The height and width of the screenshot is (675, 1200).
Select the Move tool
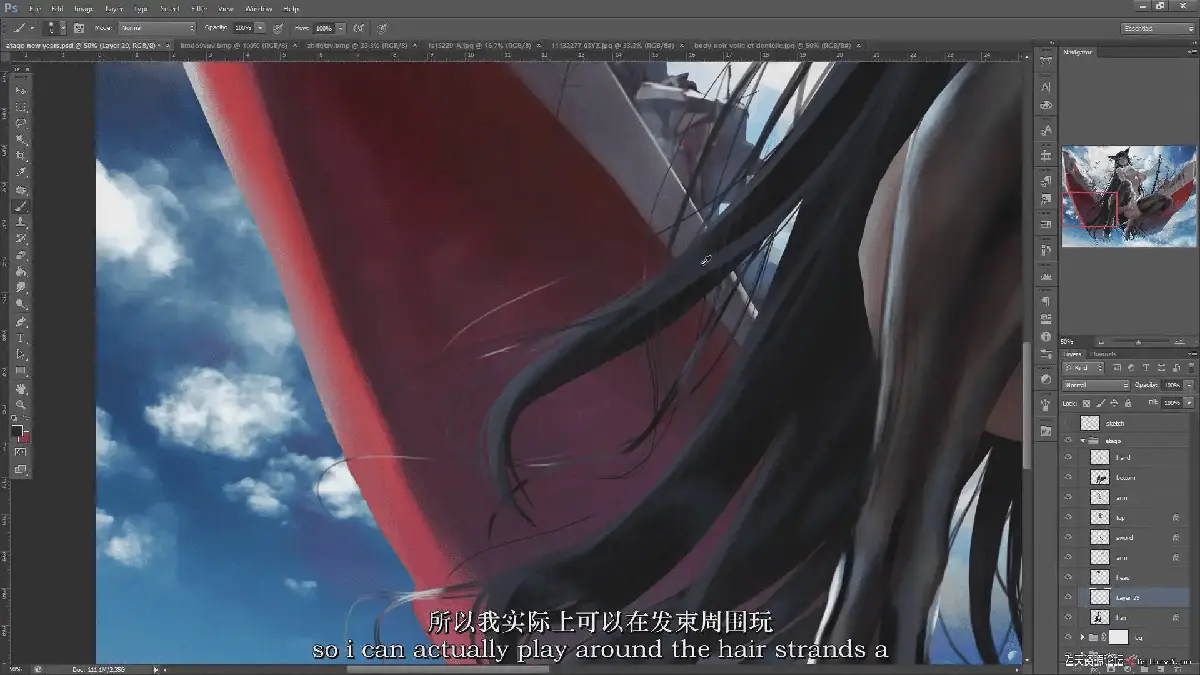[x=22, y=91]
